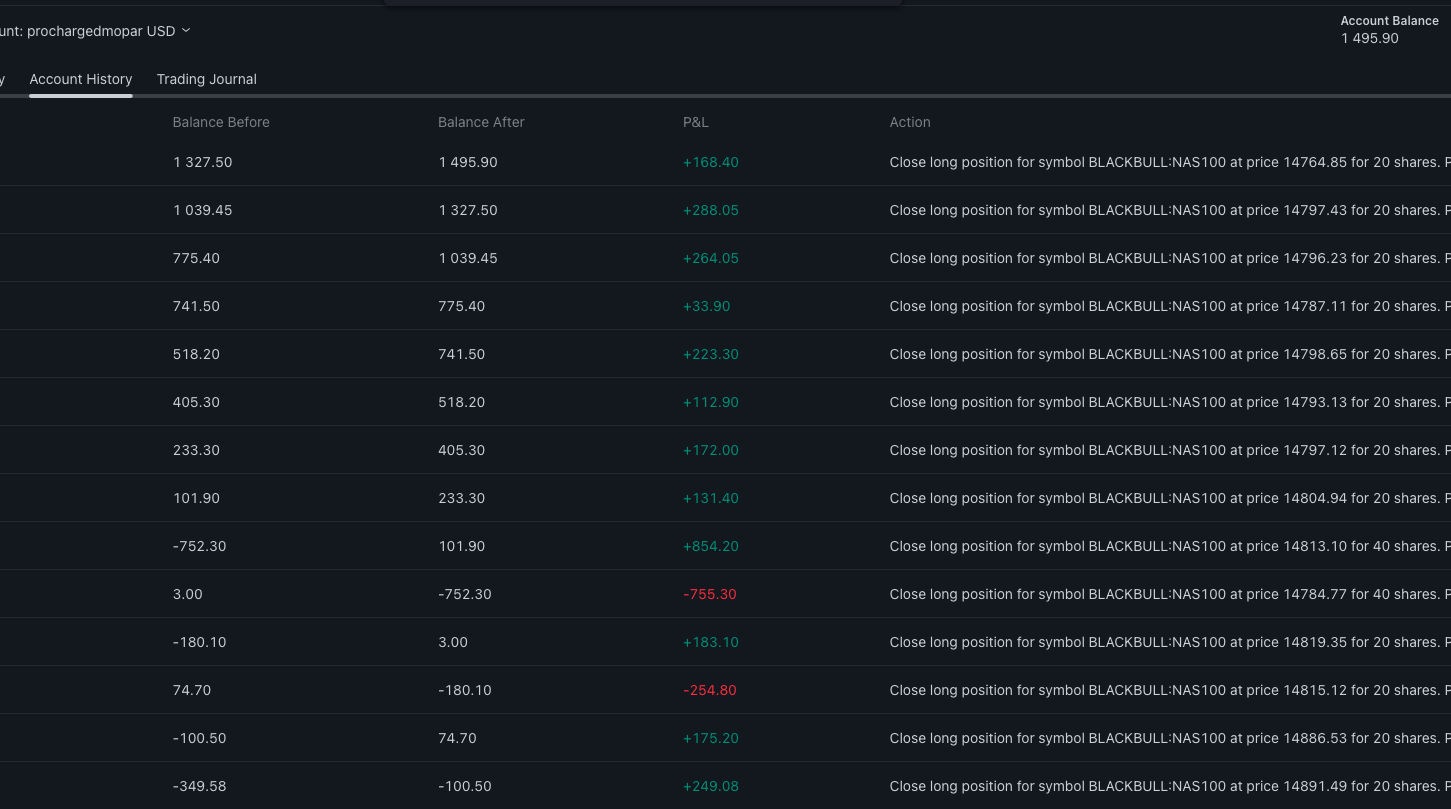Click the row showing -254.80 loss
This screenshot has height=809, width=1451.
710,690
